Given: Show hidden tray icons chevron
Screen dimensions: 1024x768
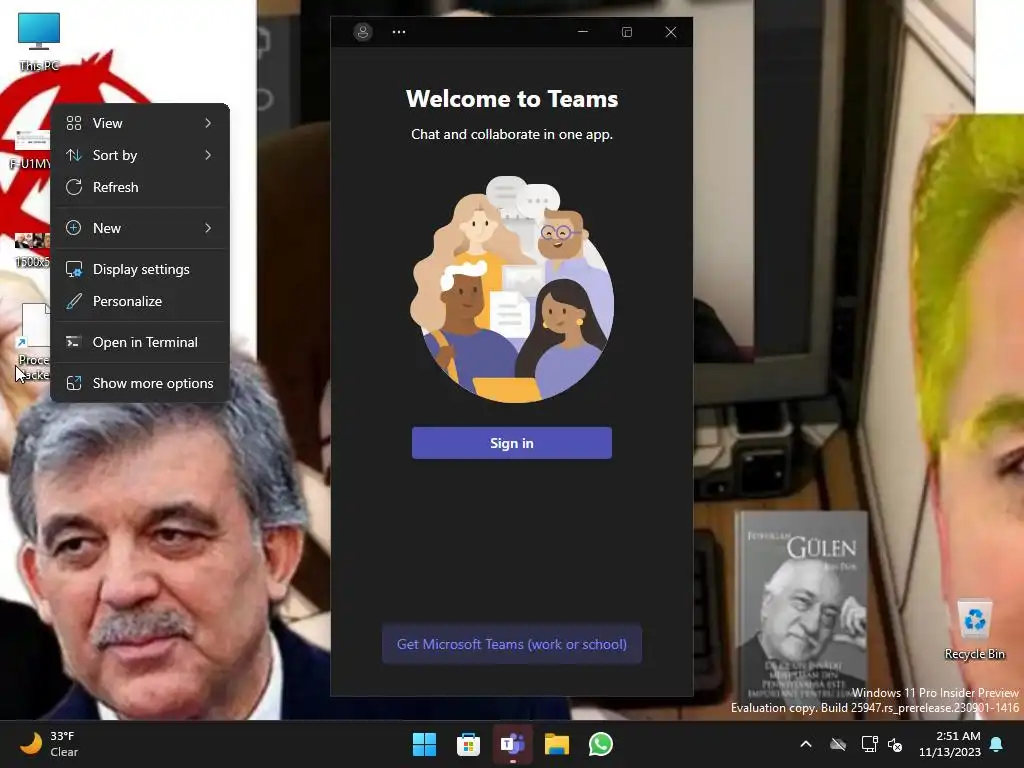Looking at the screenshot, I should pyautogui.click(x=806, y=744).
